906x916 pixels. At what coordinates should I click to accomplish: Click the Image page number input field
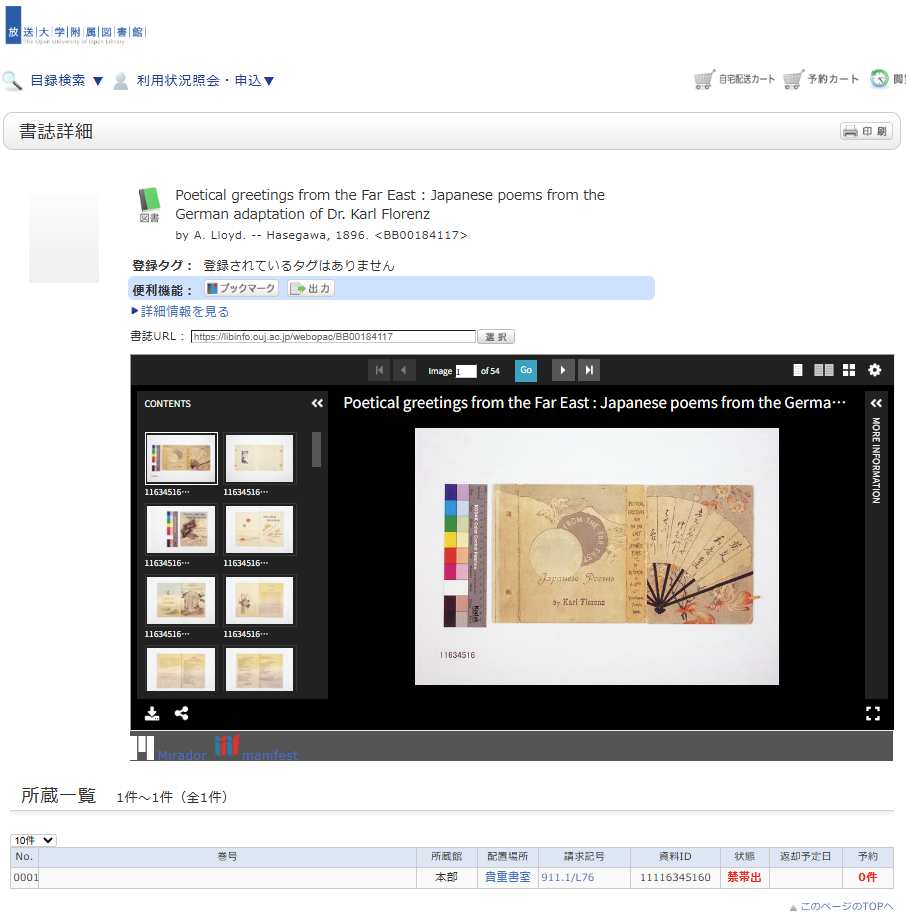point(466,371)
